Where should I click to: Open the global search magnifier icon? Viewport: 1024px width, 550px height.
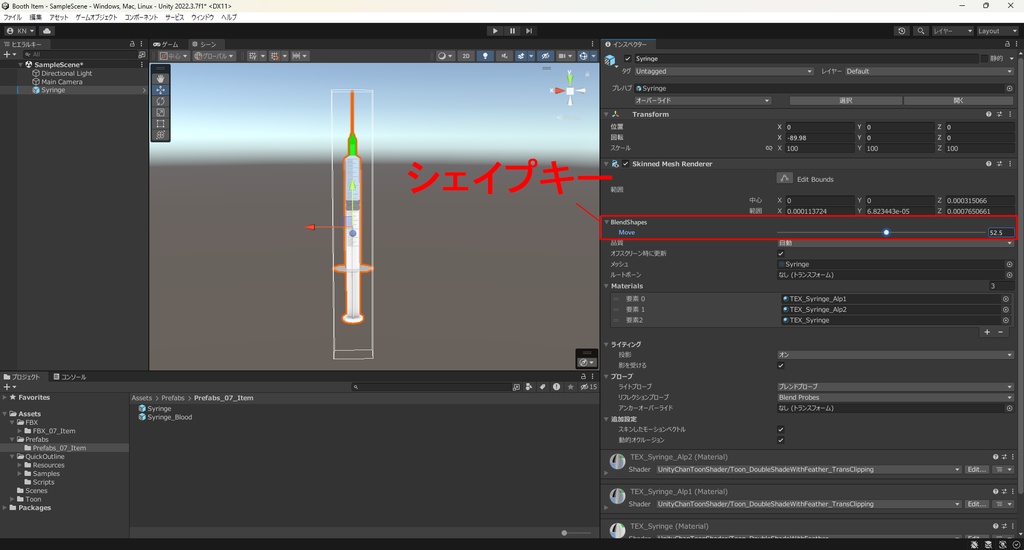pos(921,31)
